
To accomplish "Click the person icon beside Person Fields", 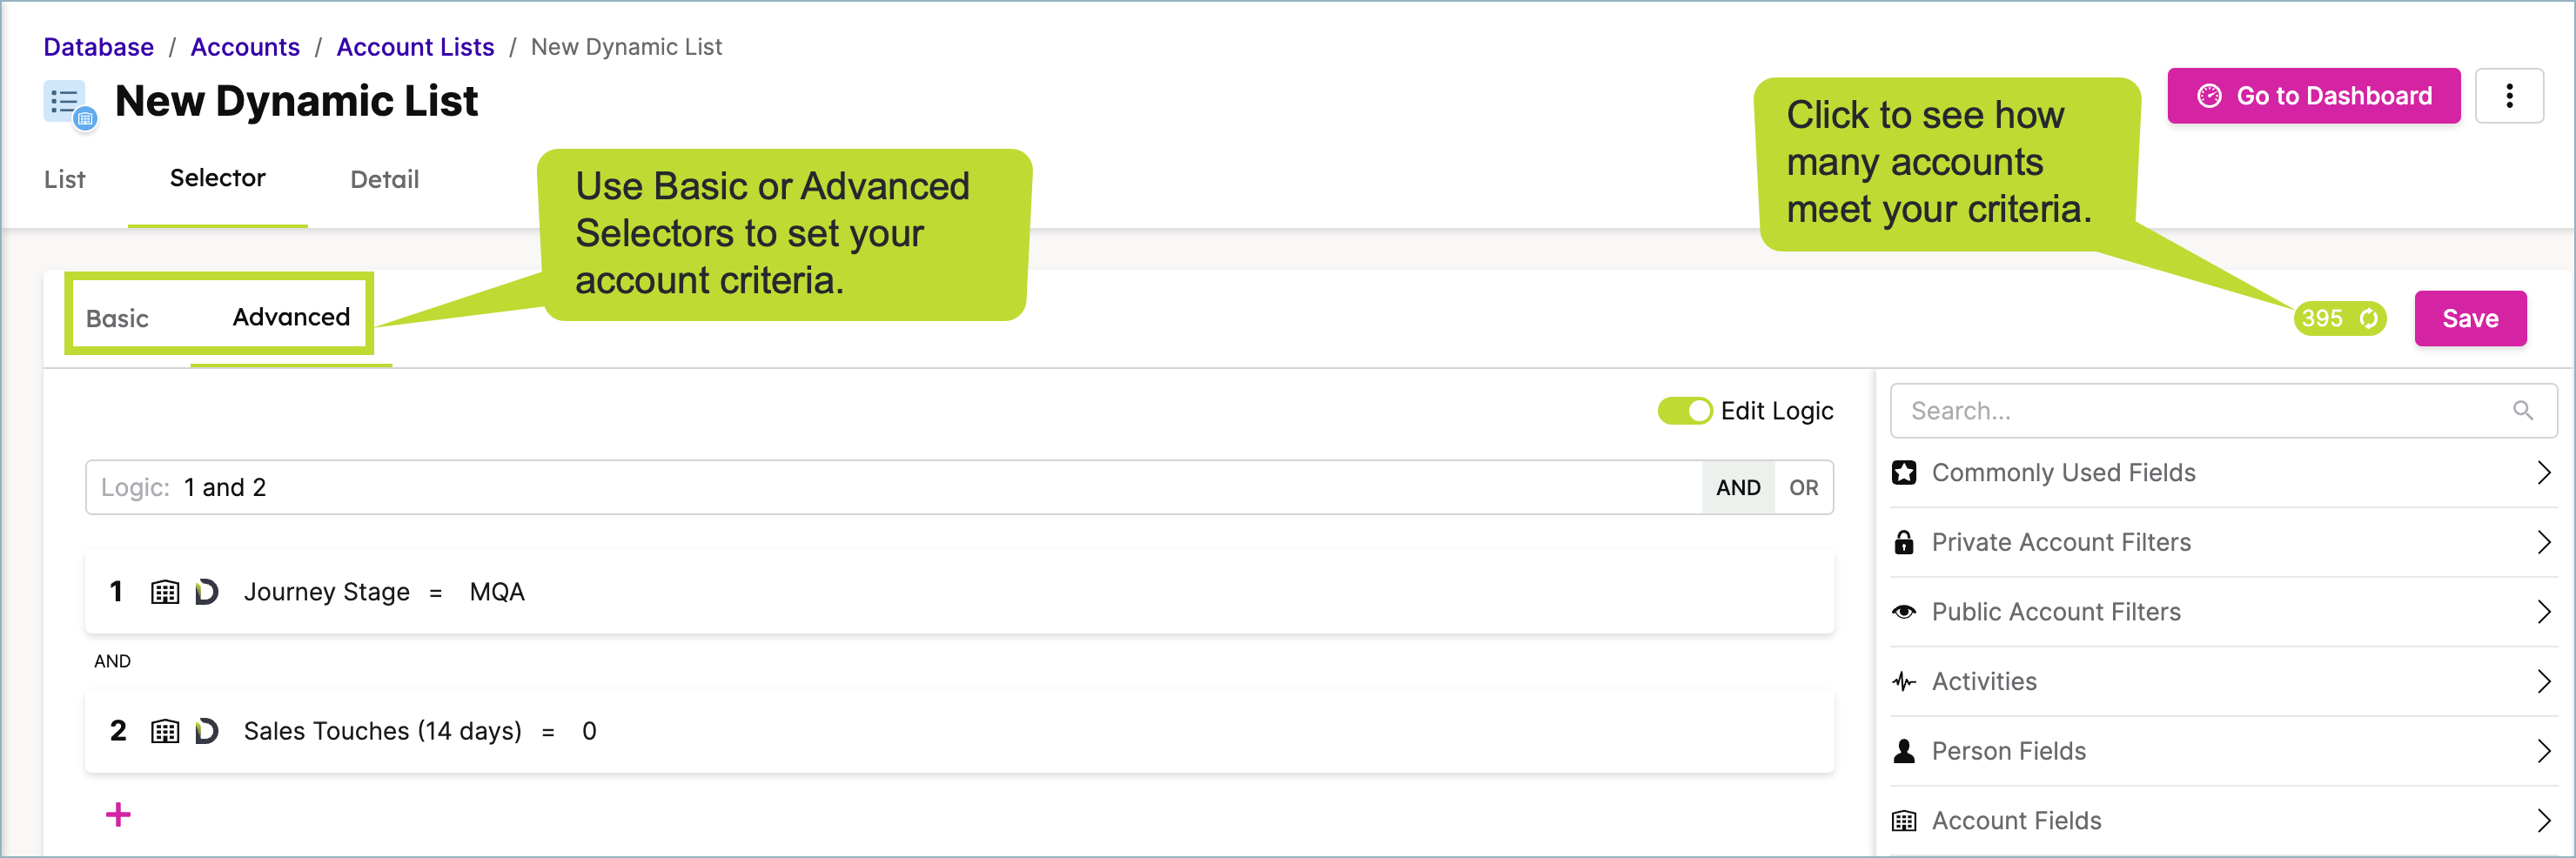I will pyautogui.click(x=1904, y=751).
